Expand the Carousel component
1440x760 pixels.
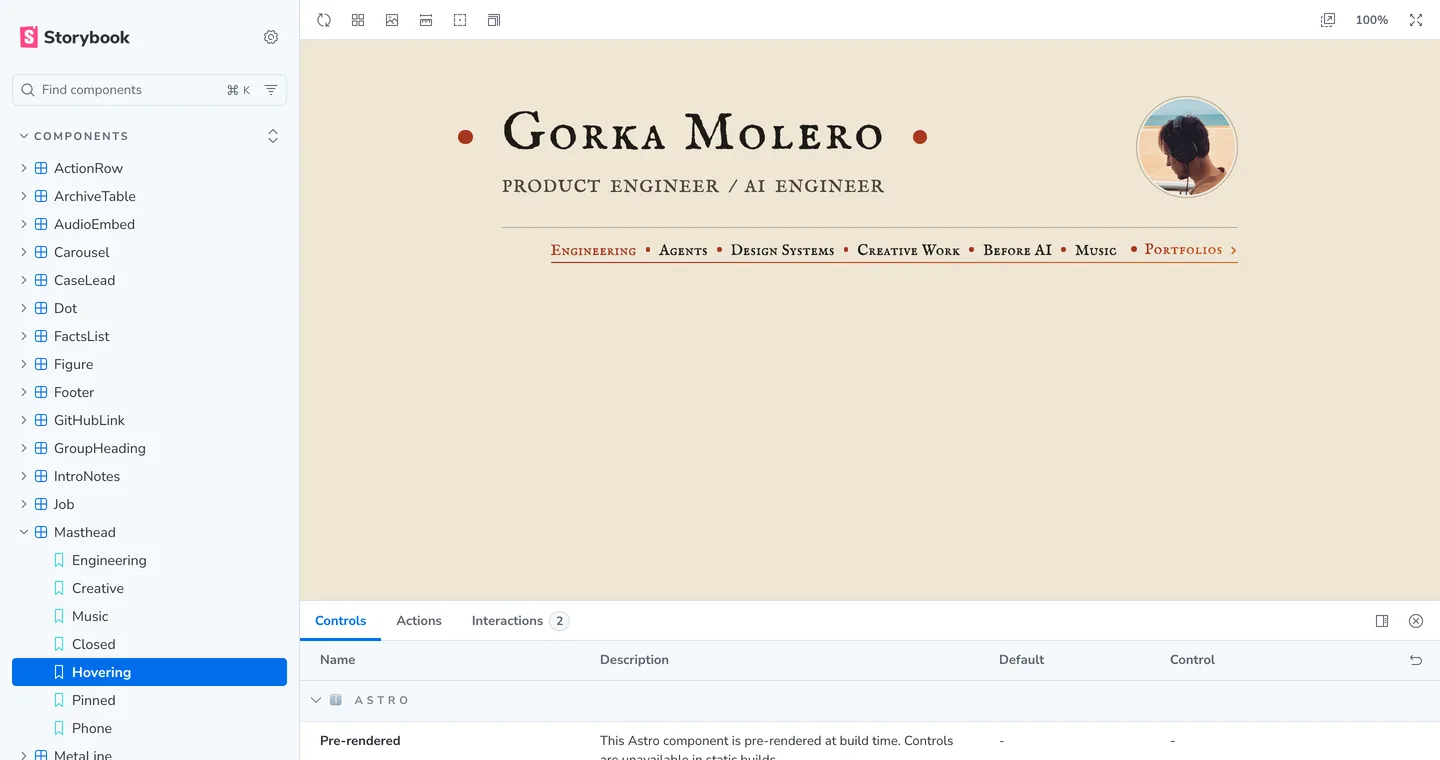(x=81, y=252)
